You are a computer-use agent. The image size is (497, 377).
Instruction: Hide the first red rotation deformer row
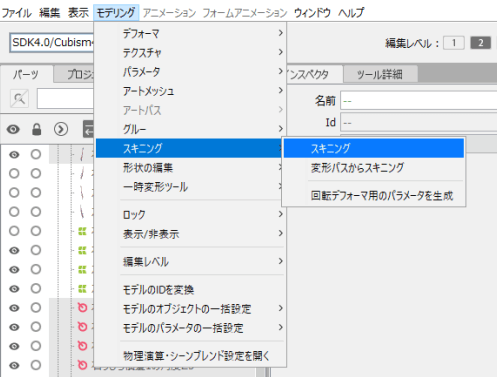click(14, 308)
